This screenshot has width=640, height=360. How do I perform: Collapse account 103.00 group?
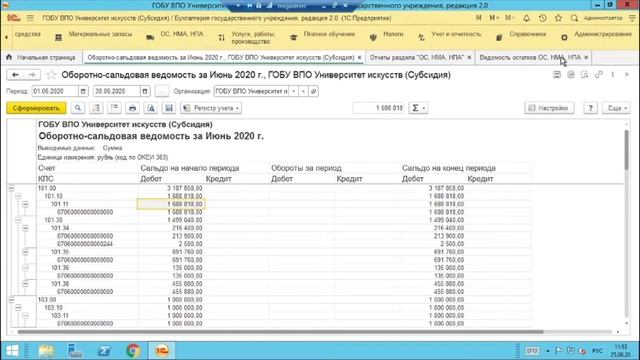pos(11,300)
